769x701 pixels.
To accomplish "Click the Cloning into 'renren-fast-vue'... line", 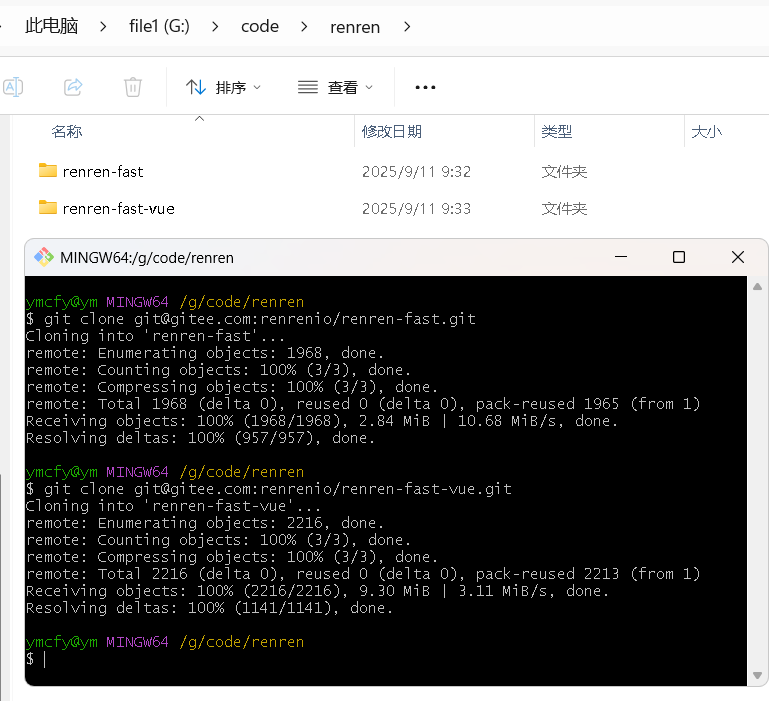I will click(173, 506).
